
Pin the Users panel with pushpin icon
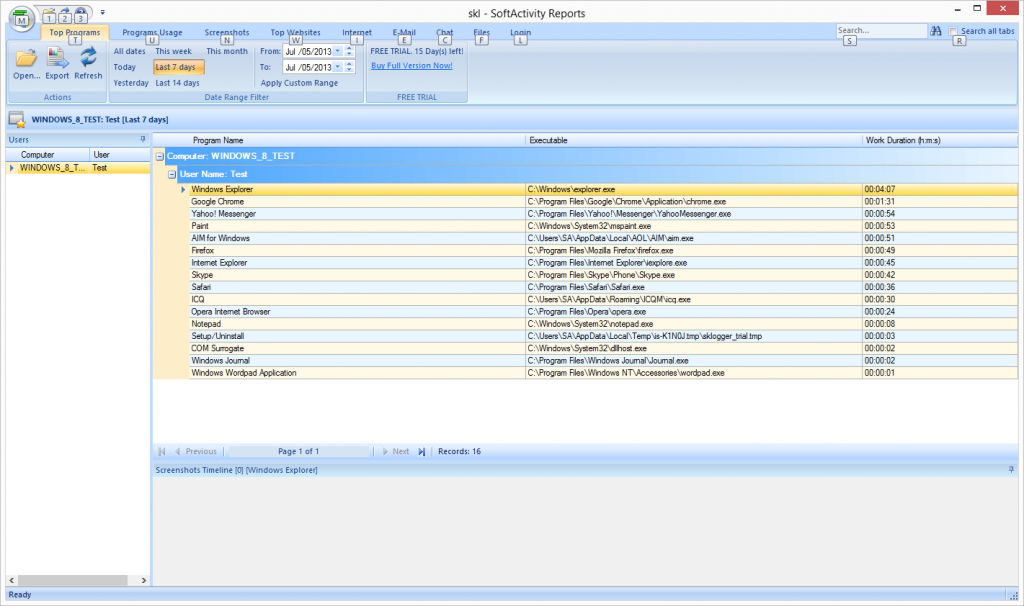pyautogui.click(x=143, y=139)
